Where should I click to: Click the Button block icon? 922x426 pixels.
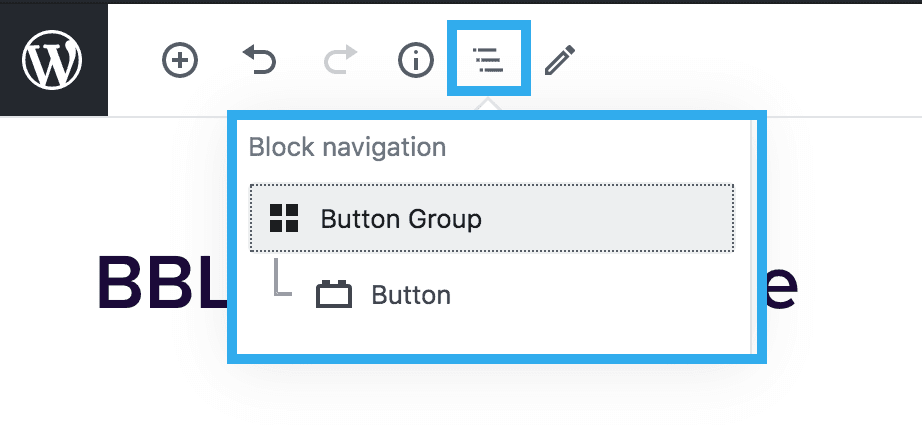coord(334,295)
